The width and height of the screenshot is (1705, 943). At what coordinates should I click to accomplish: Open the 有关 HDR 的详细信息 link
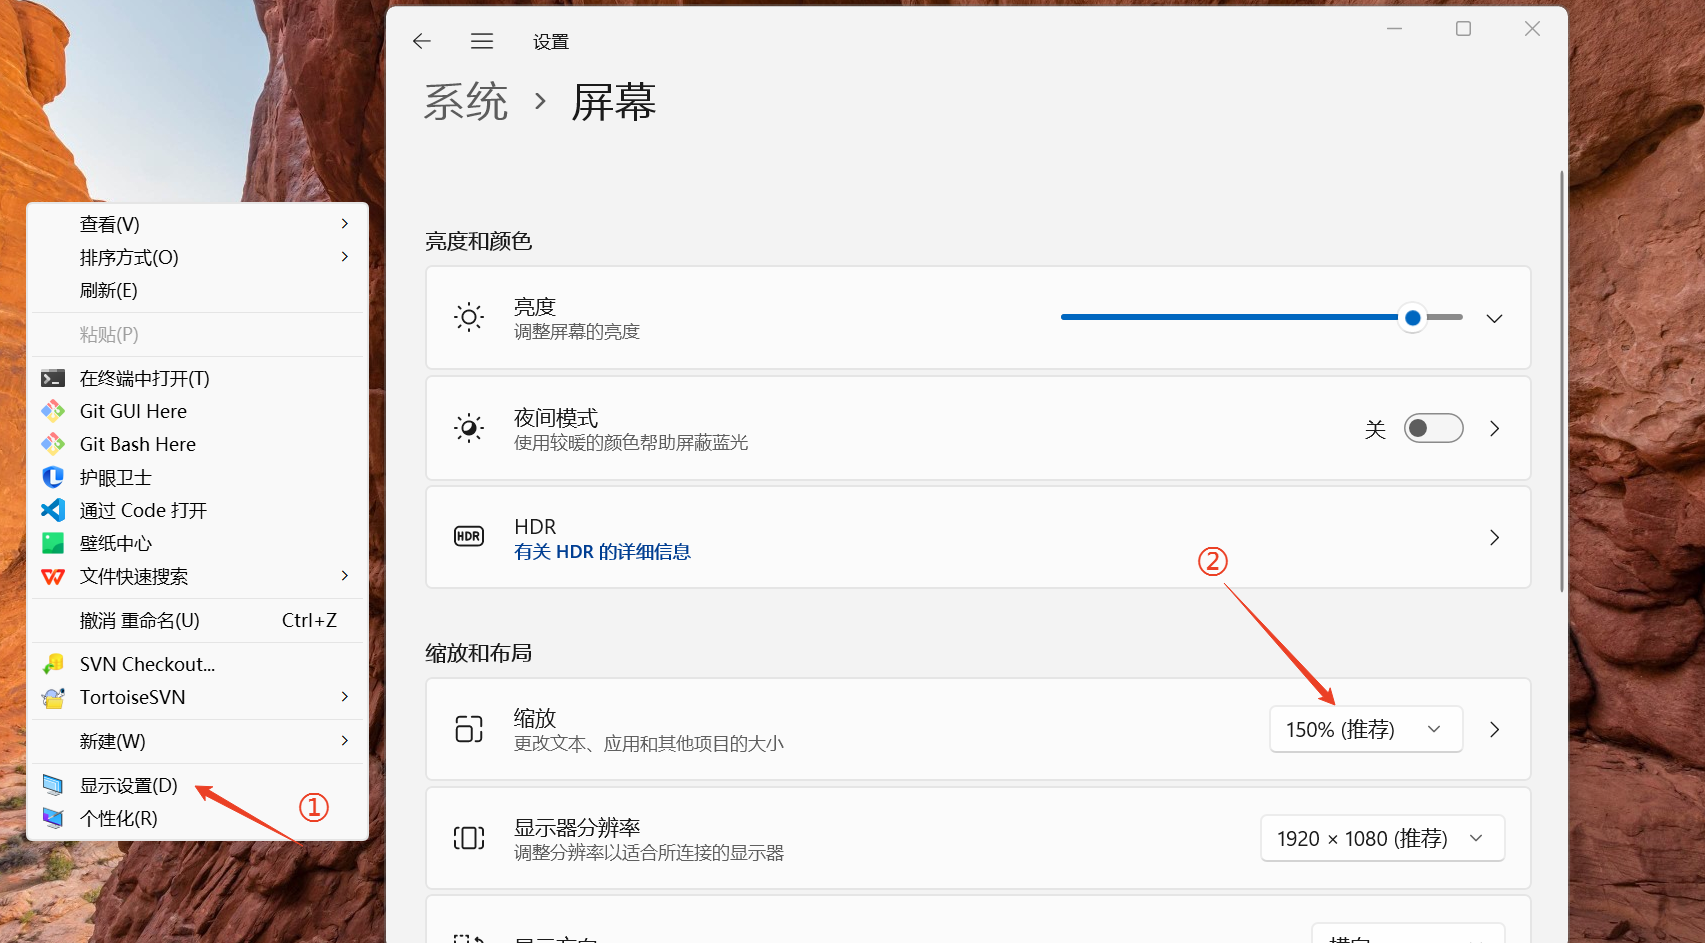coord(602,552)
